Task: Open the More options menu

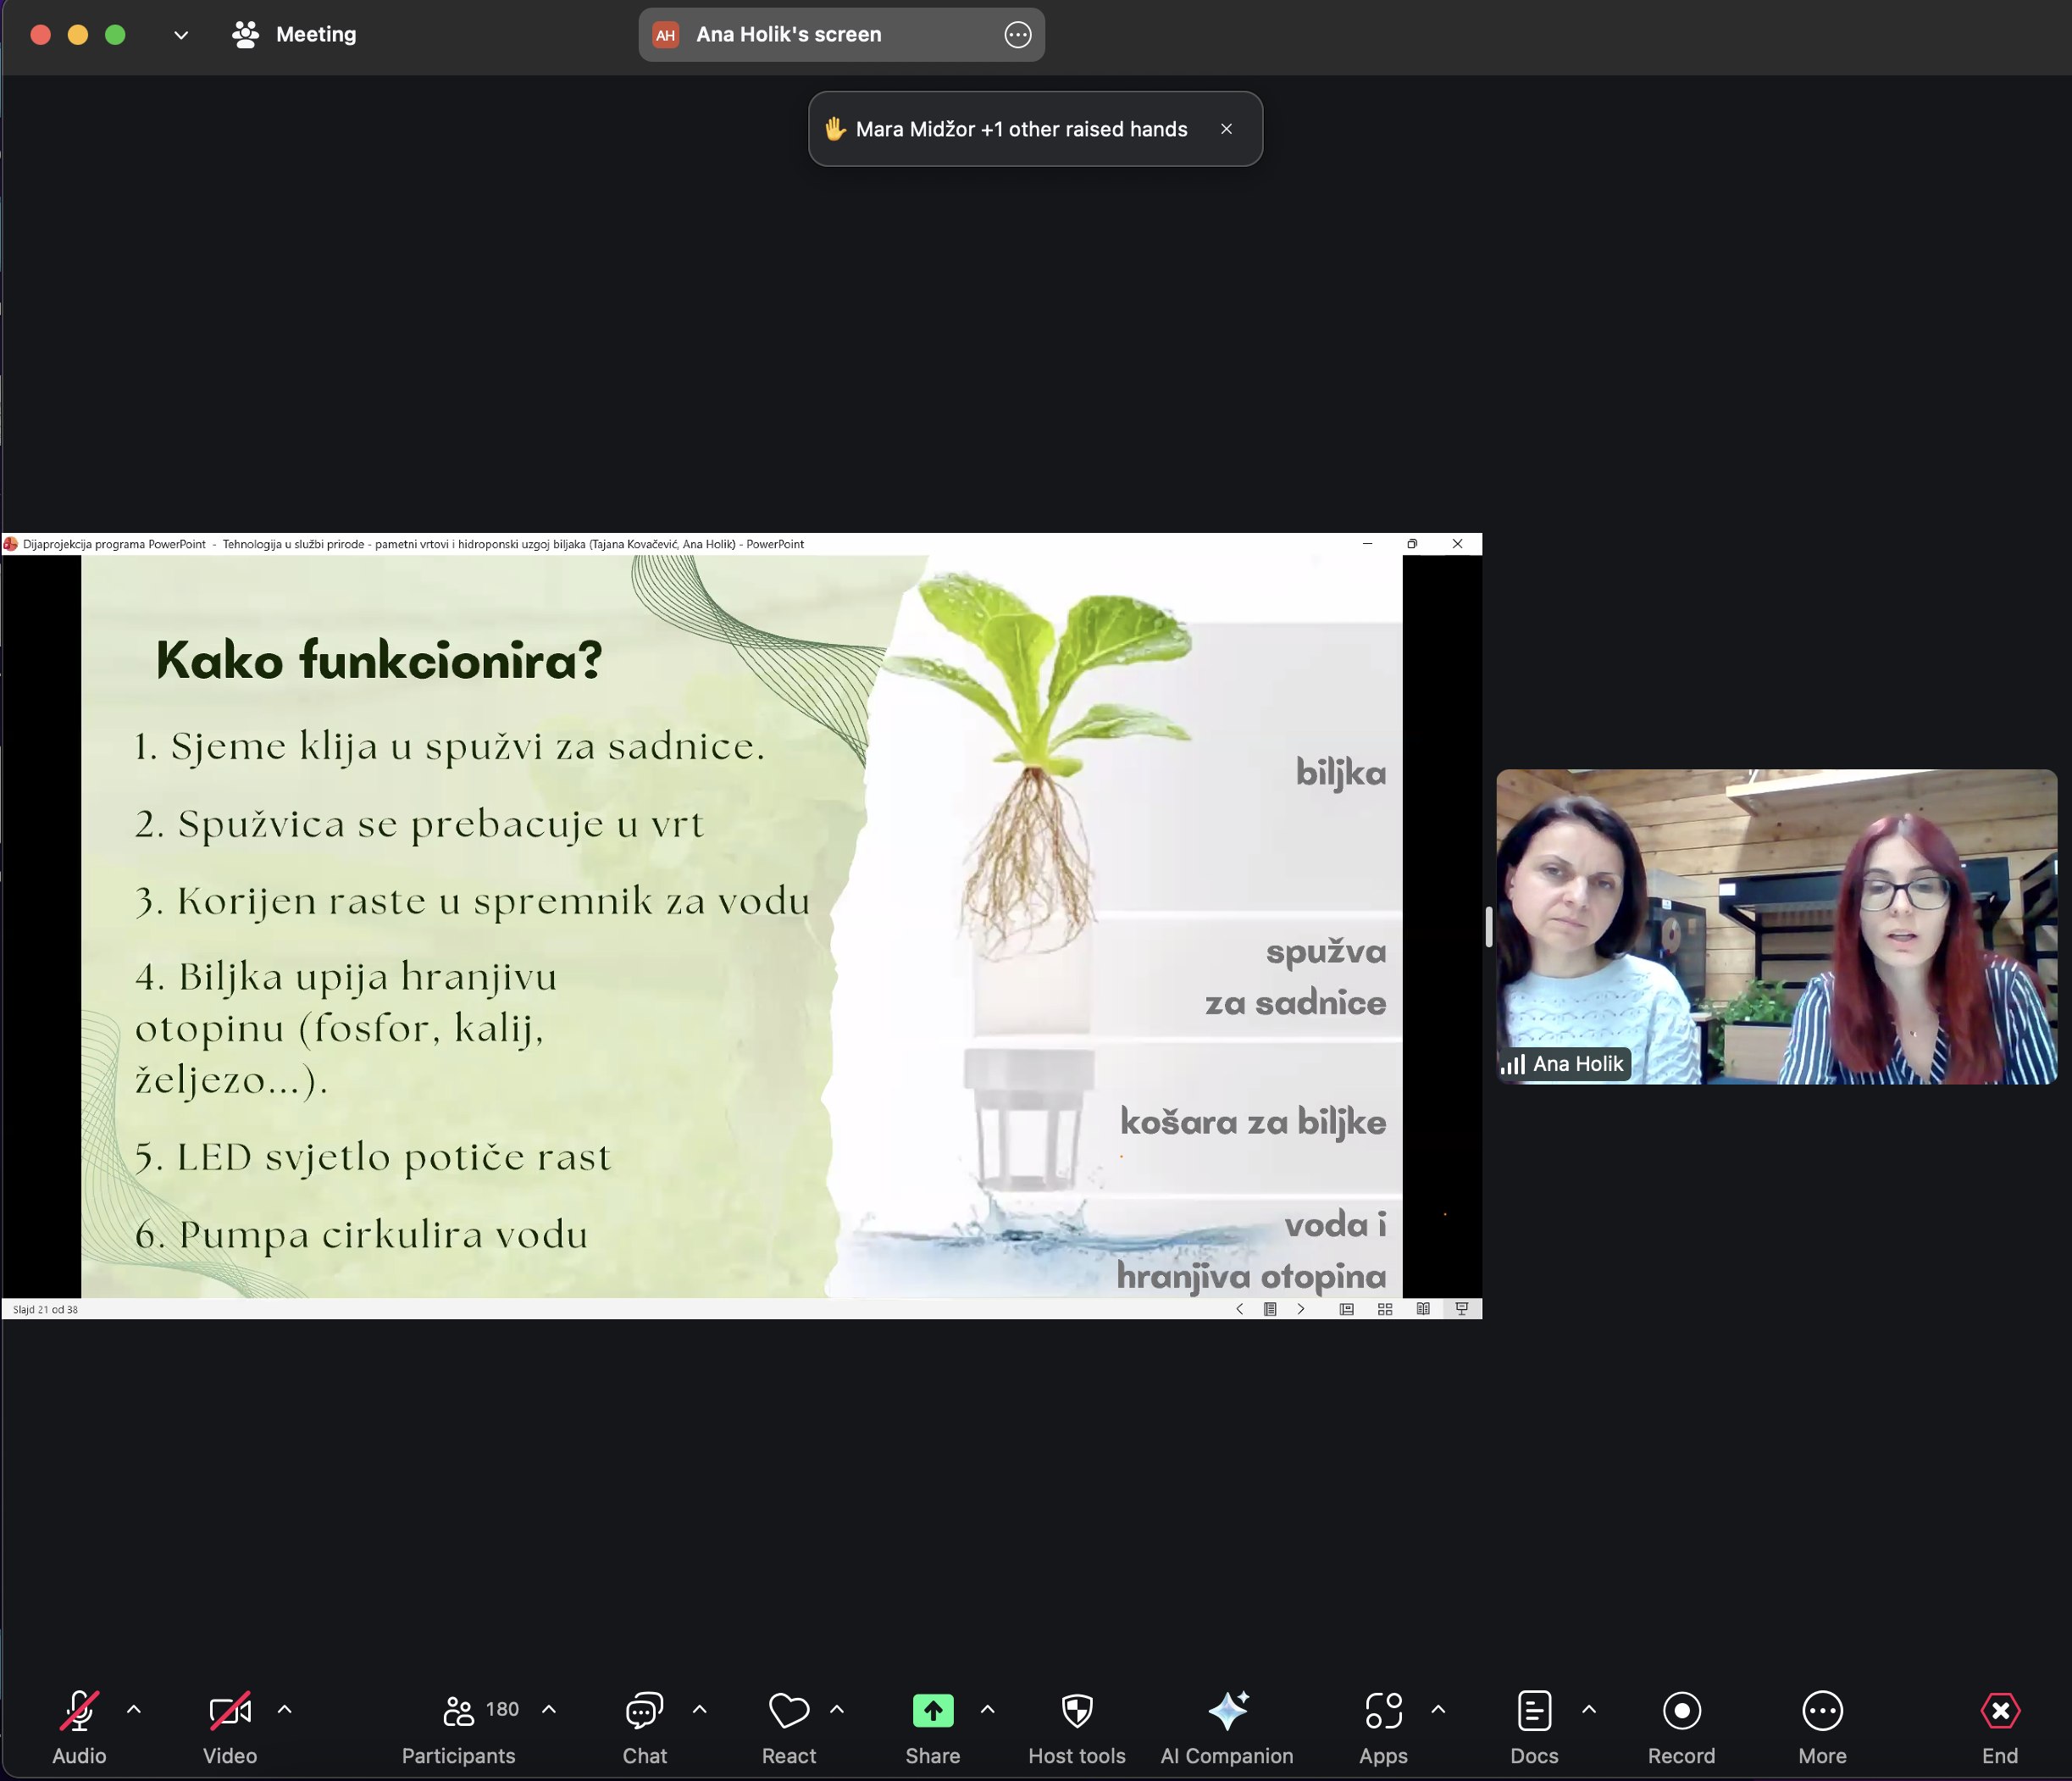Action: pos(1821,1726)
